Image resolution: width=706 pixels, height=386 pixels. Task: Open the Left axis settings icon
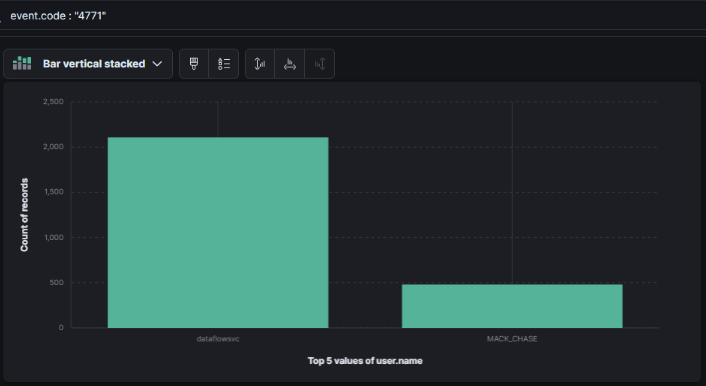point(260,64)
